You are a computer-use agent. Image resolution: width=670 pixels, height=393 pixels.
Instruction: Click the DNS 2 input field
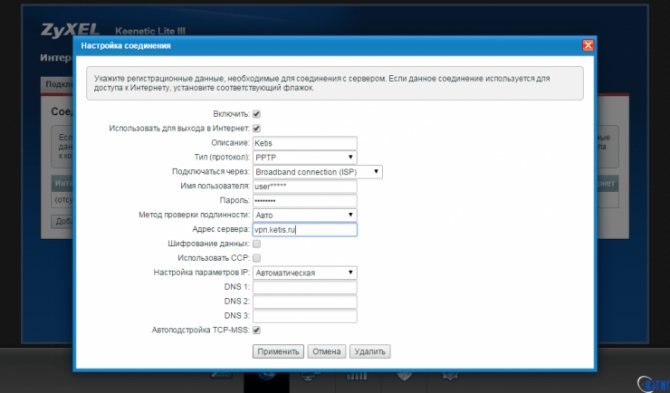tap(305, 302)
